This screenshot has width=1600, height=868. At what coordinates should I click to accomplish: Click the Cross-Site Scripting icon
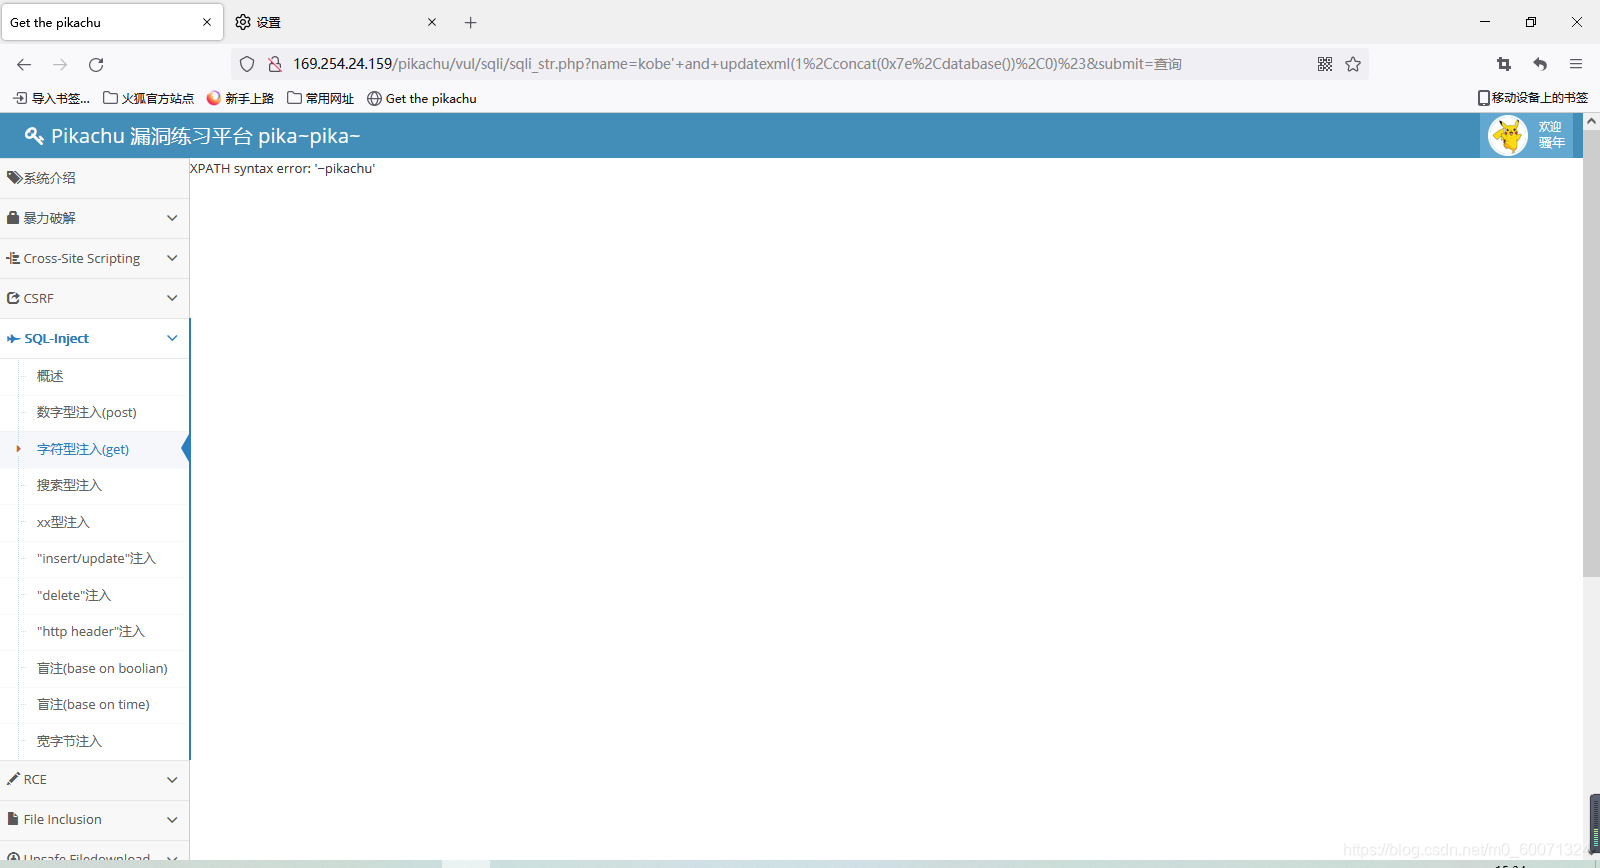[x=13, y=258]
